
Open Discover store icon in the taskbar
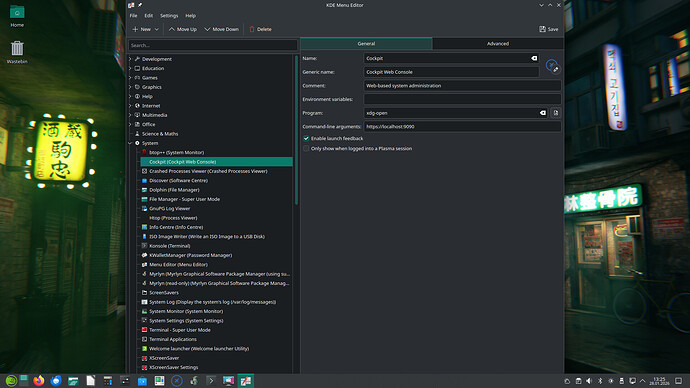(142, 381)
